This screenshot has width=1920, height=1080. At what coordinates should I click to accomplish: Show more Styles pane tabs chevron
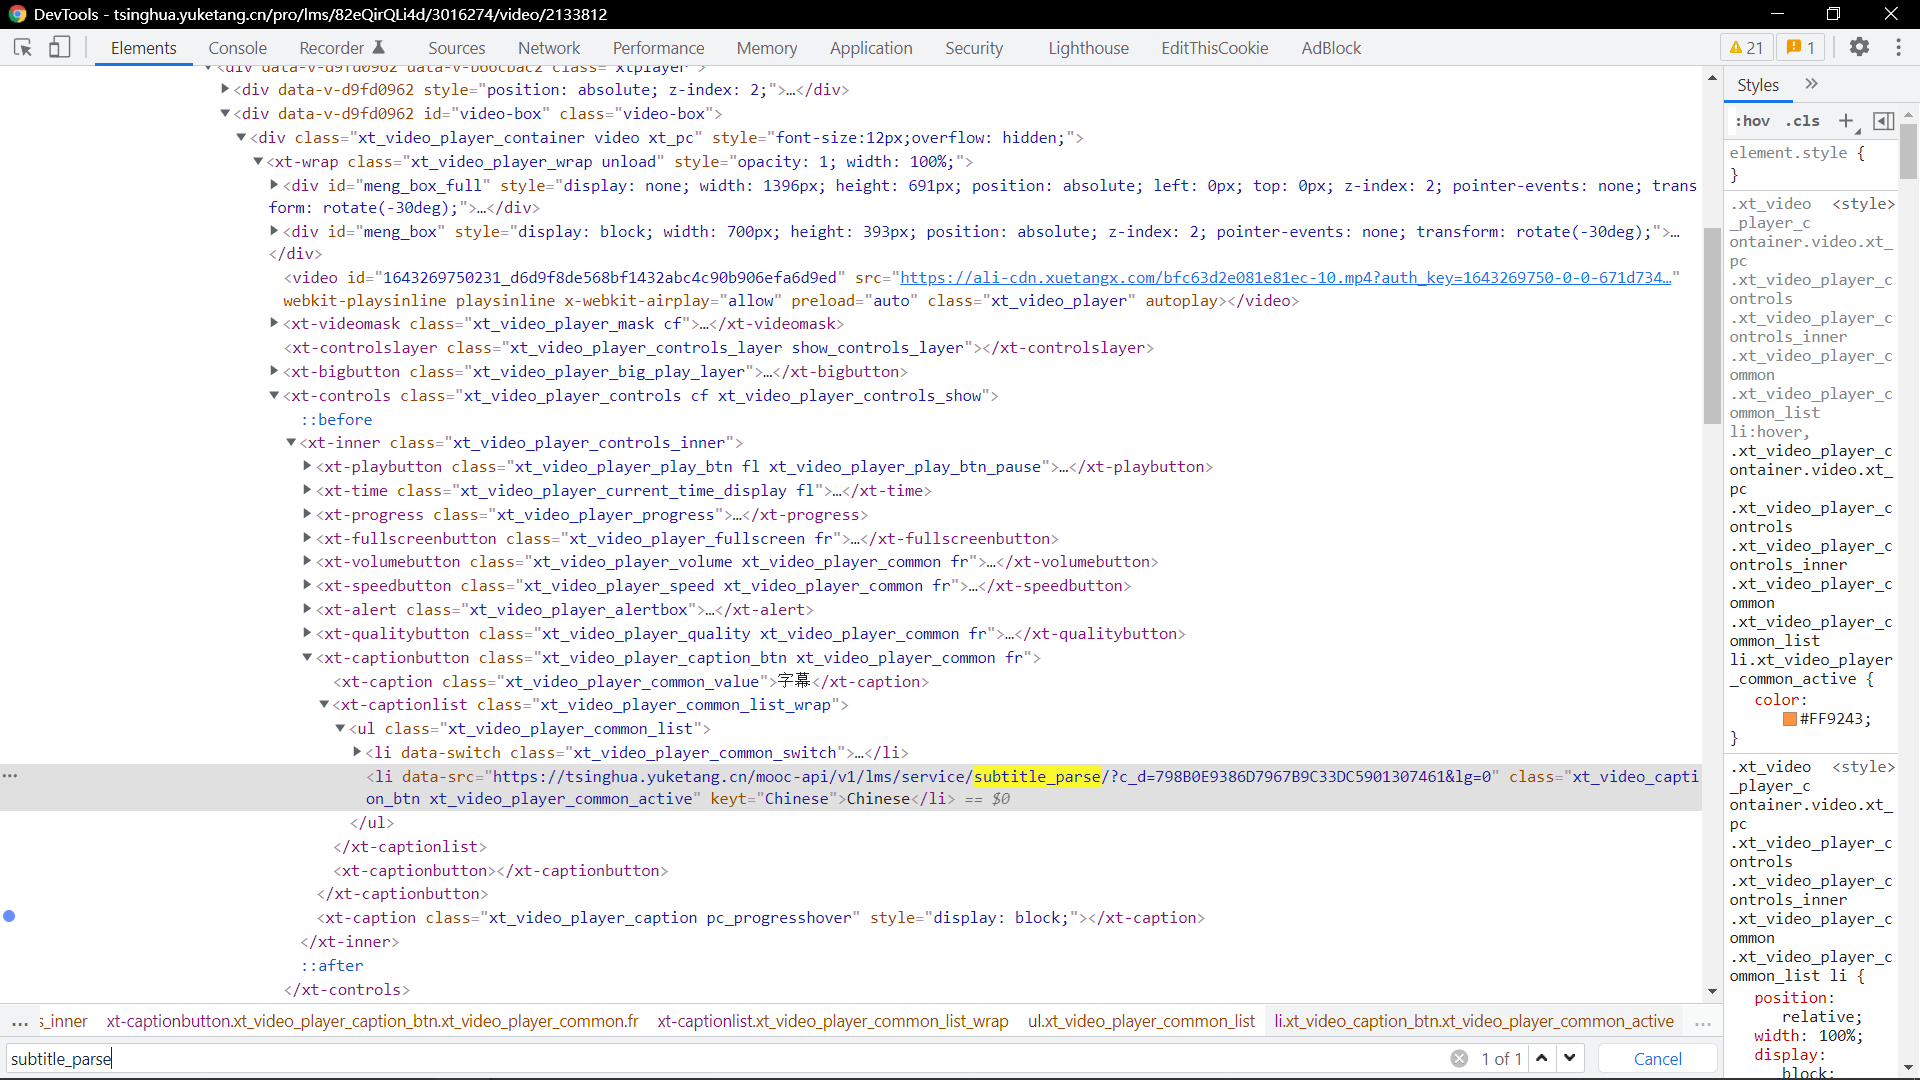(x=1811, y=84)
